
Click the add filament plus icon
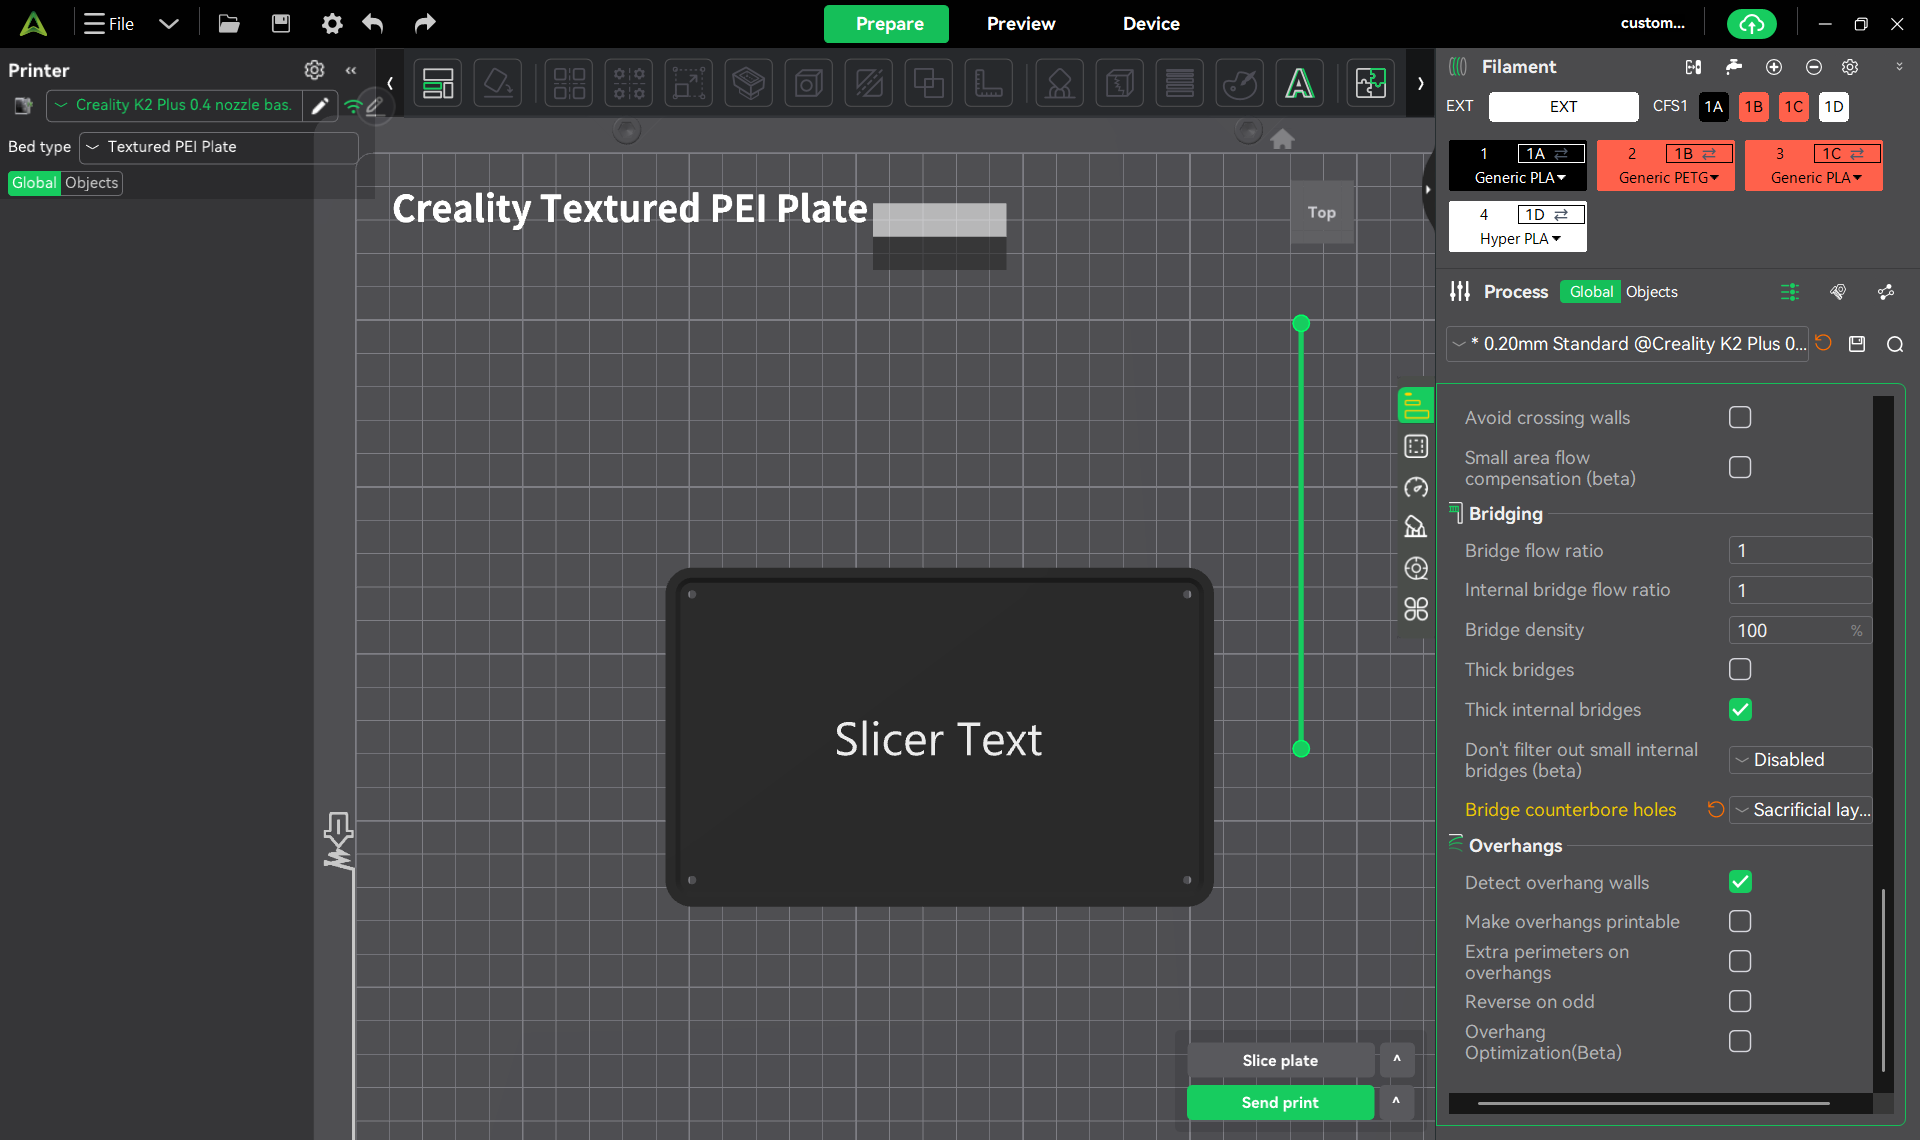tap(1774, 67)
